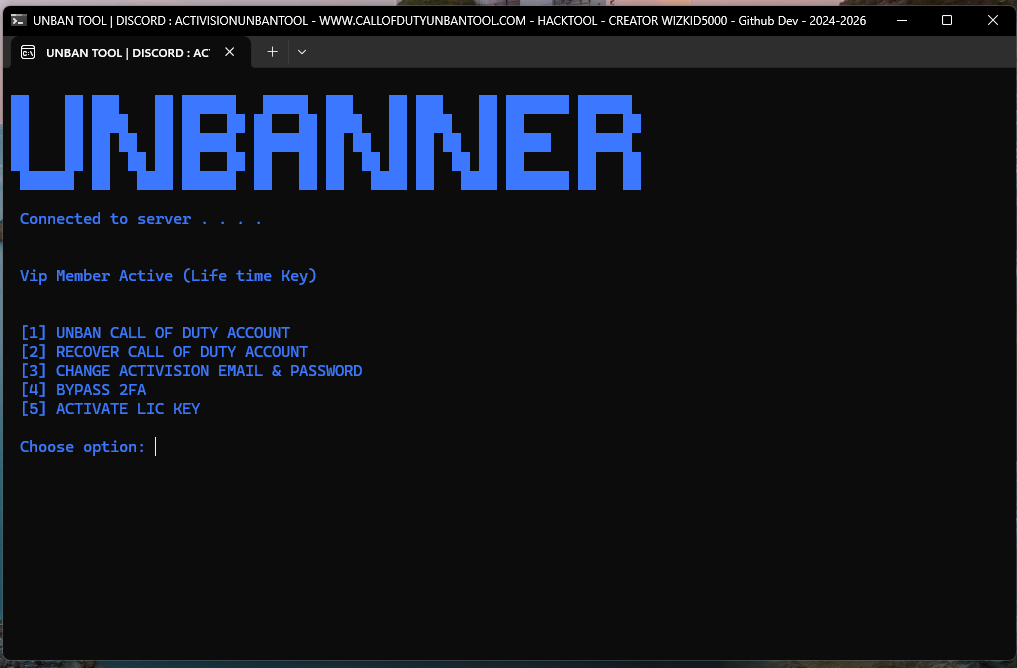The height and width of the screenshot is (668, 1017).
Task: Click the 'Choose option:' prompt
Action: click(x=82, y=447)
